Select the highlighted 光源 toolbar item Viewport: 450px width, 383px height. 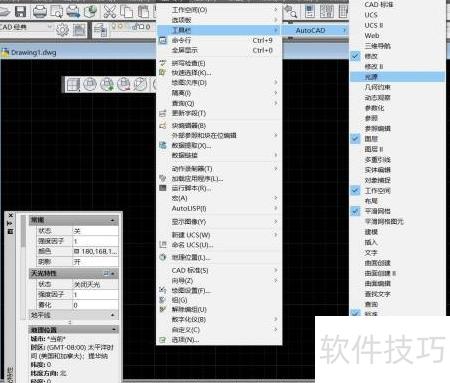398,77
